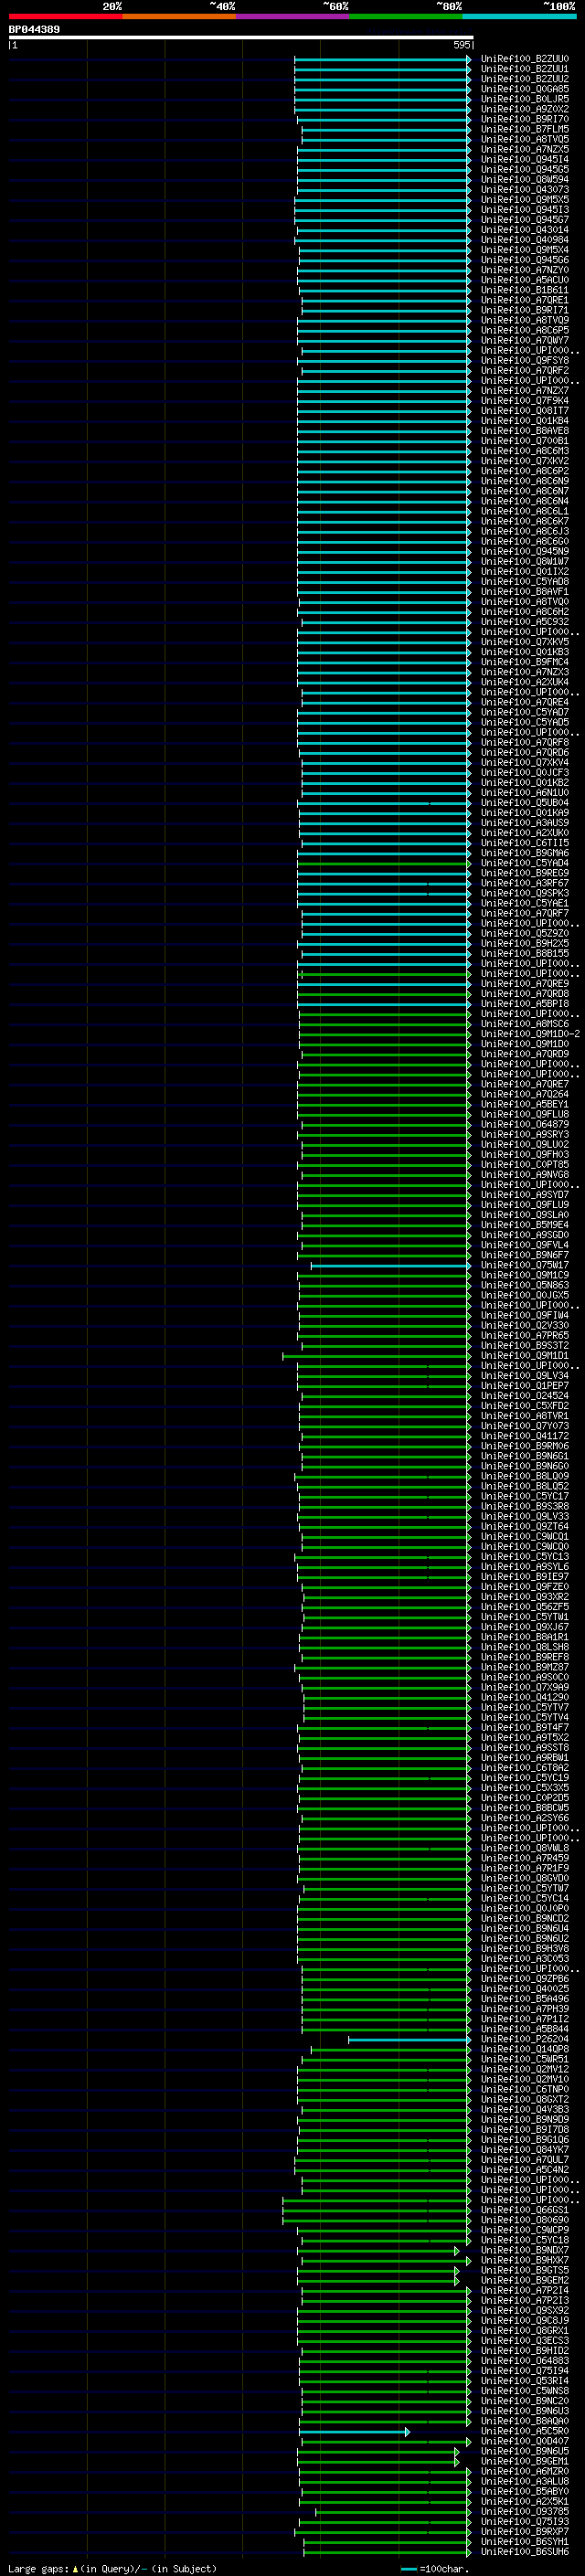Click UniRef100_Q2V330 hit name
585x2576 pixels.
coord(524,1325)
